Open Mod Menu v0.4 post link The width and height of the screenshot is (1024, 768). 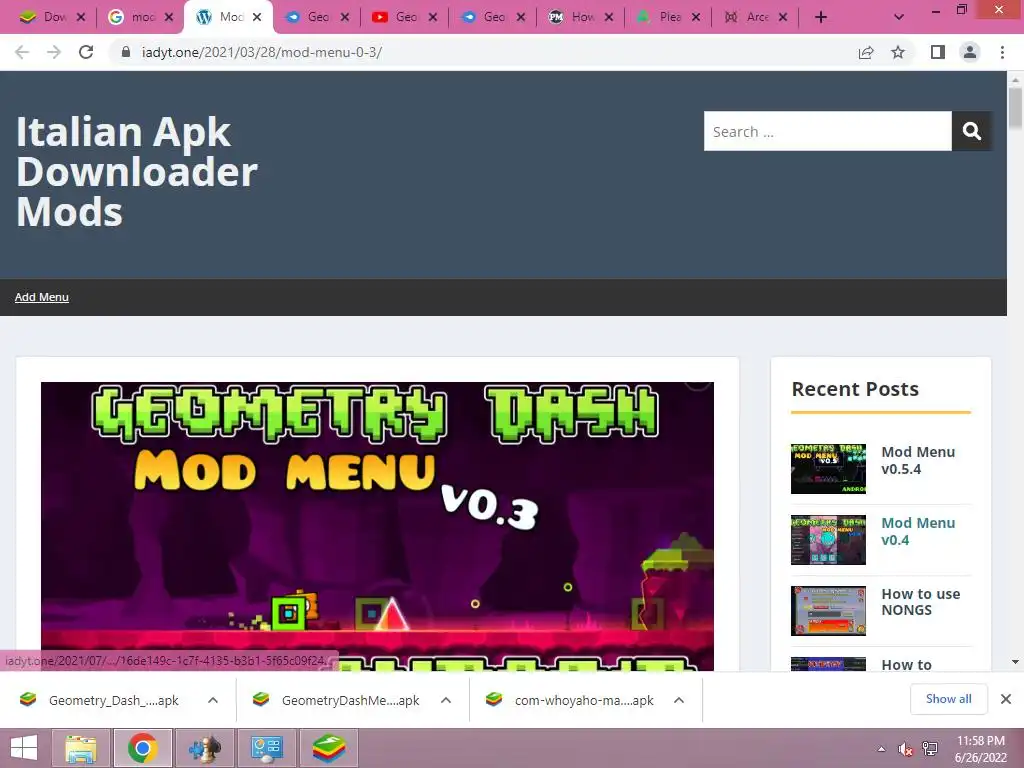tap(918, 532)
